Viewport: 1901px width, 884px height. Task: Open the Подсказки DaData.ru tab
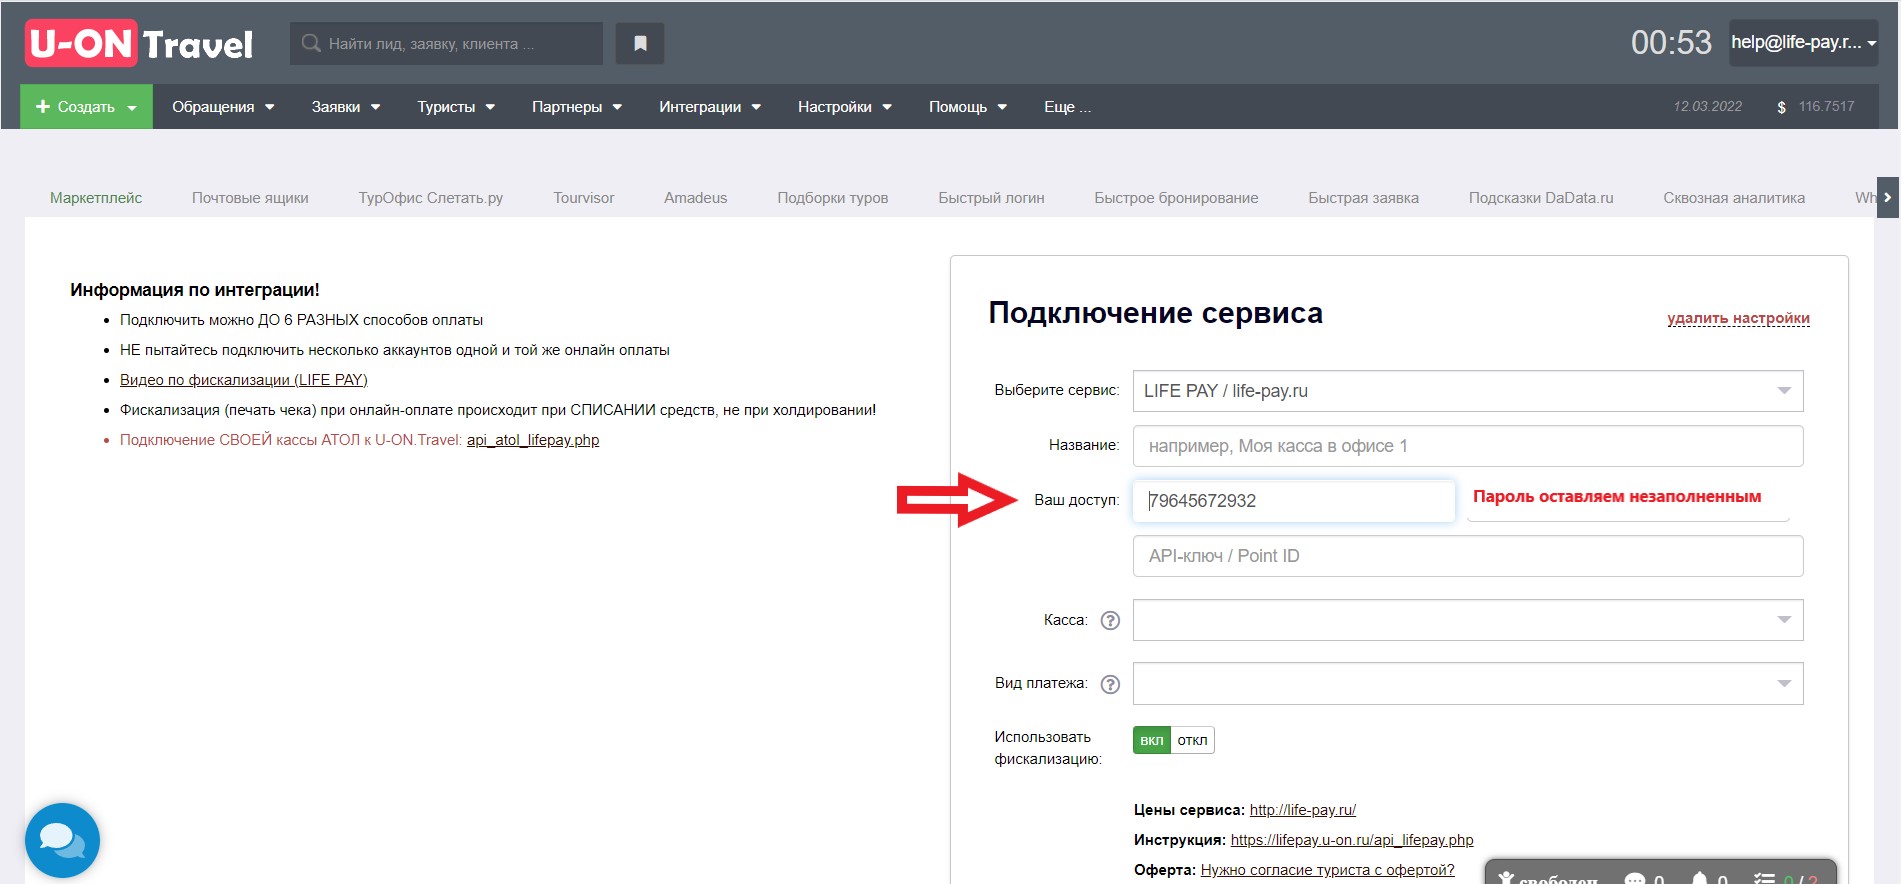click(x=1541, y=198)
